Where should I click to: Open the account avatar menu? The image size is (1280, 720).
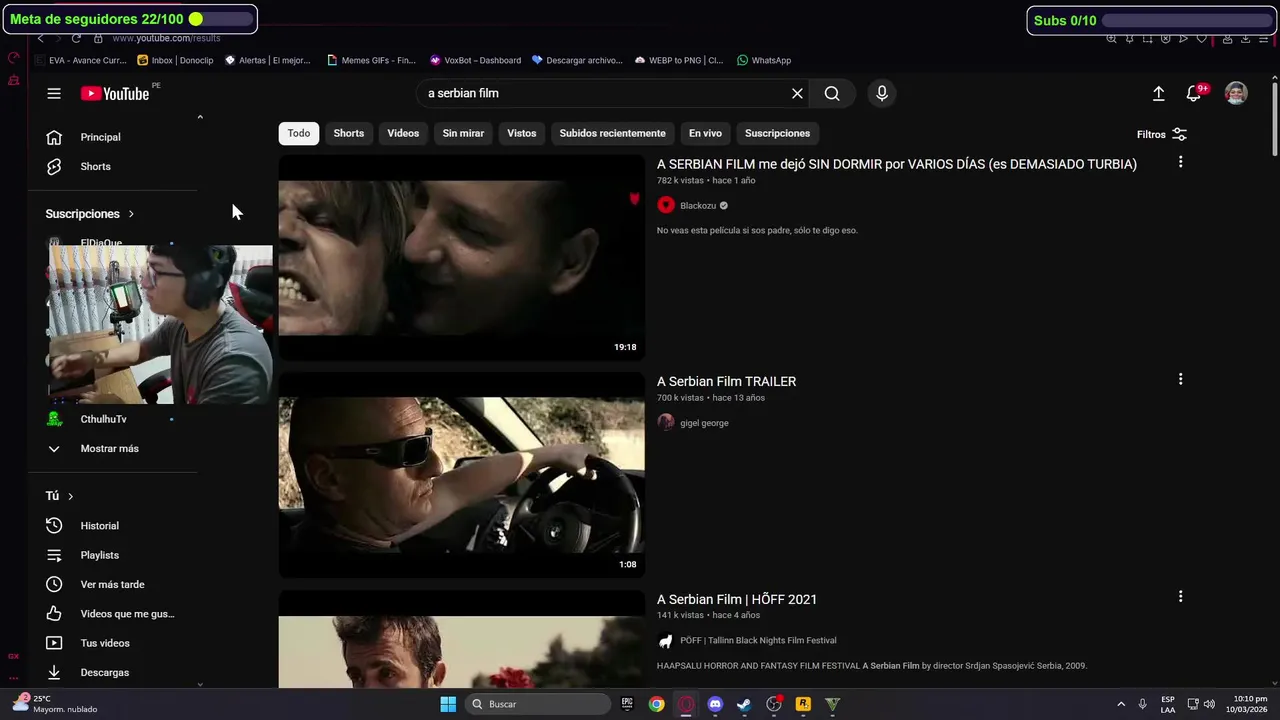point(1236,93)
